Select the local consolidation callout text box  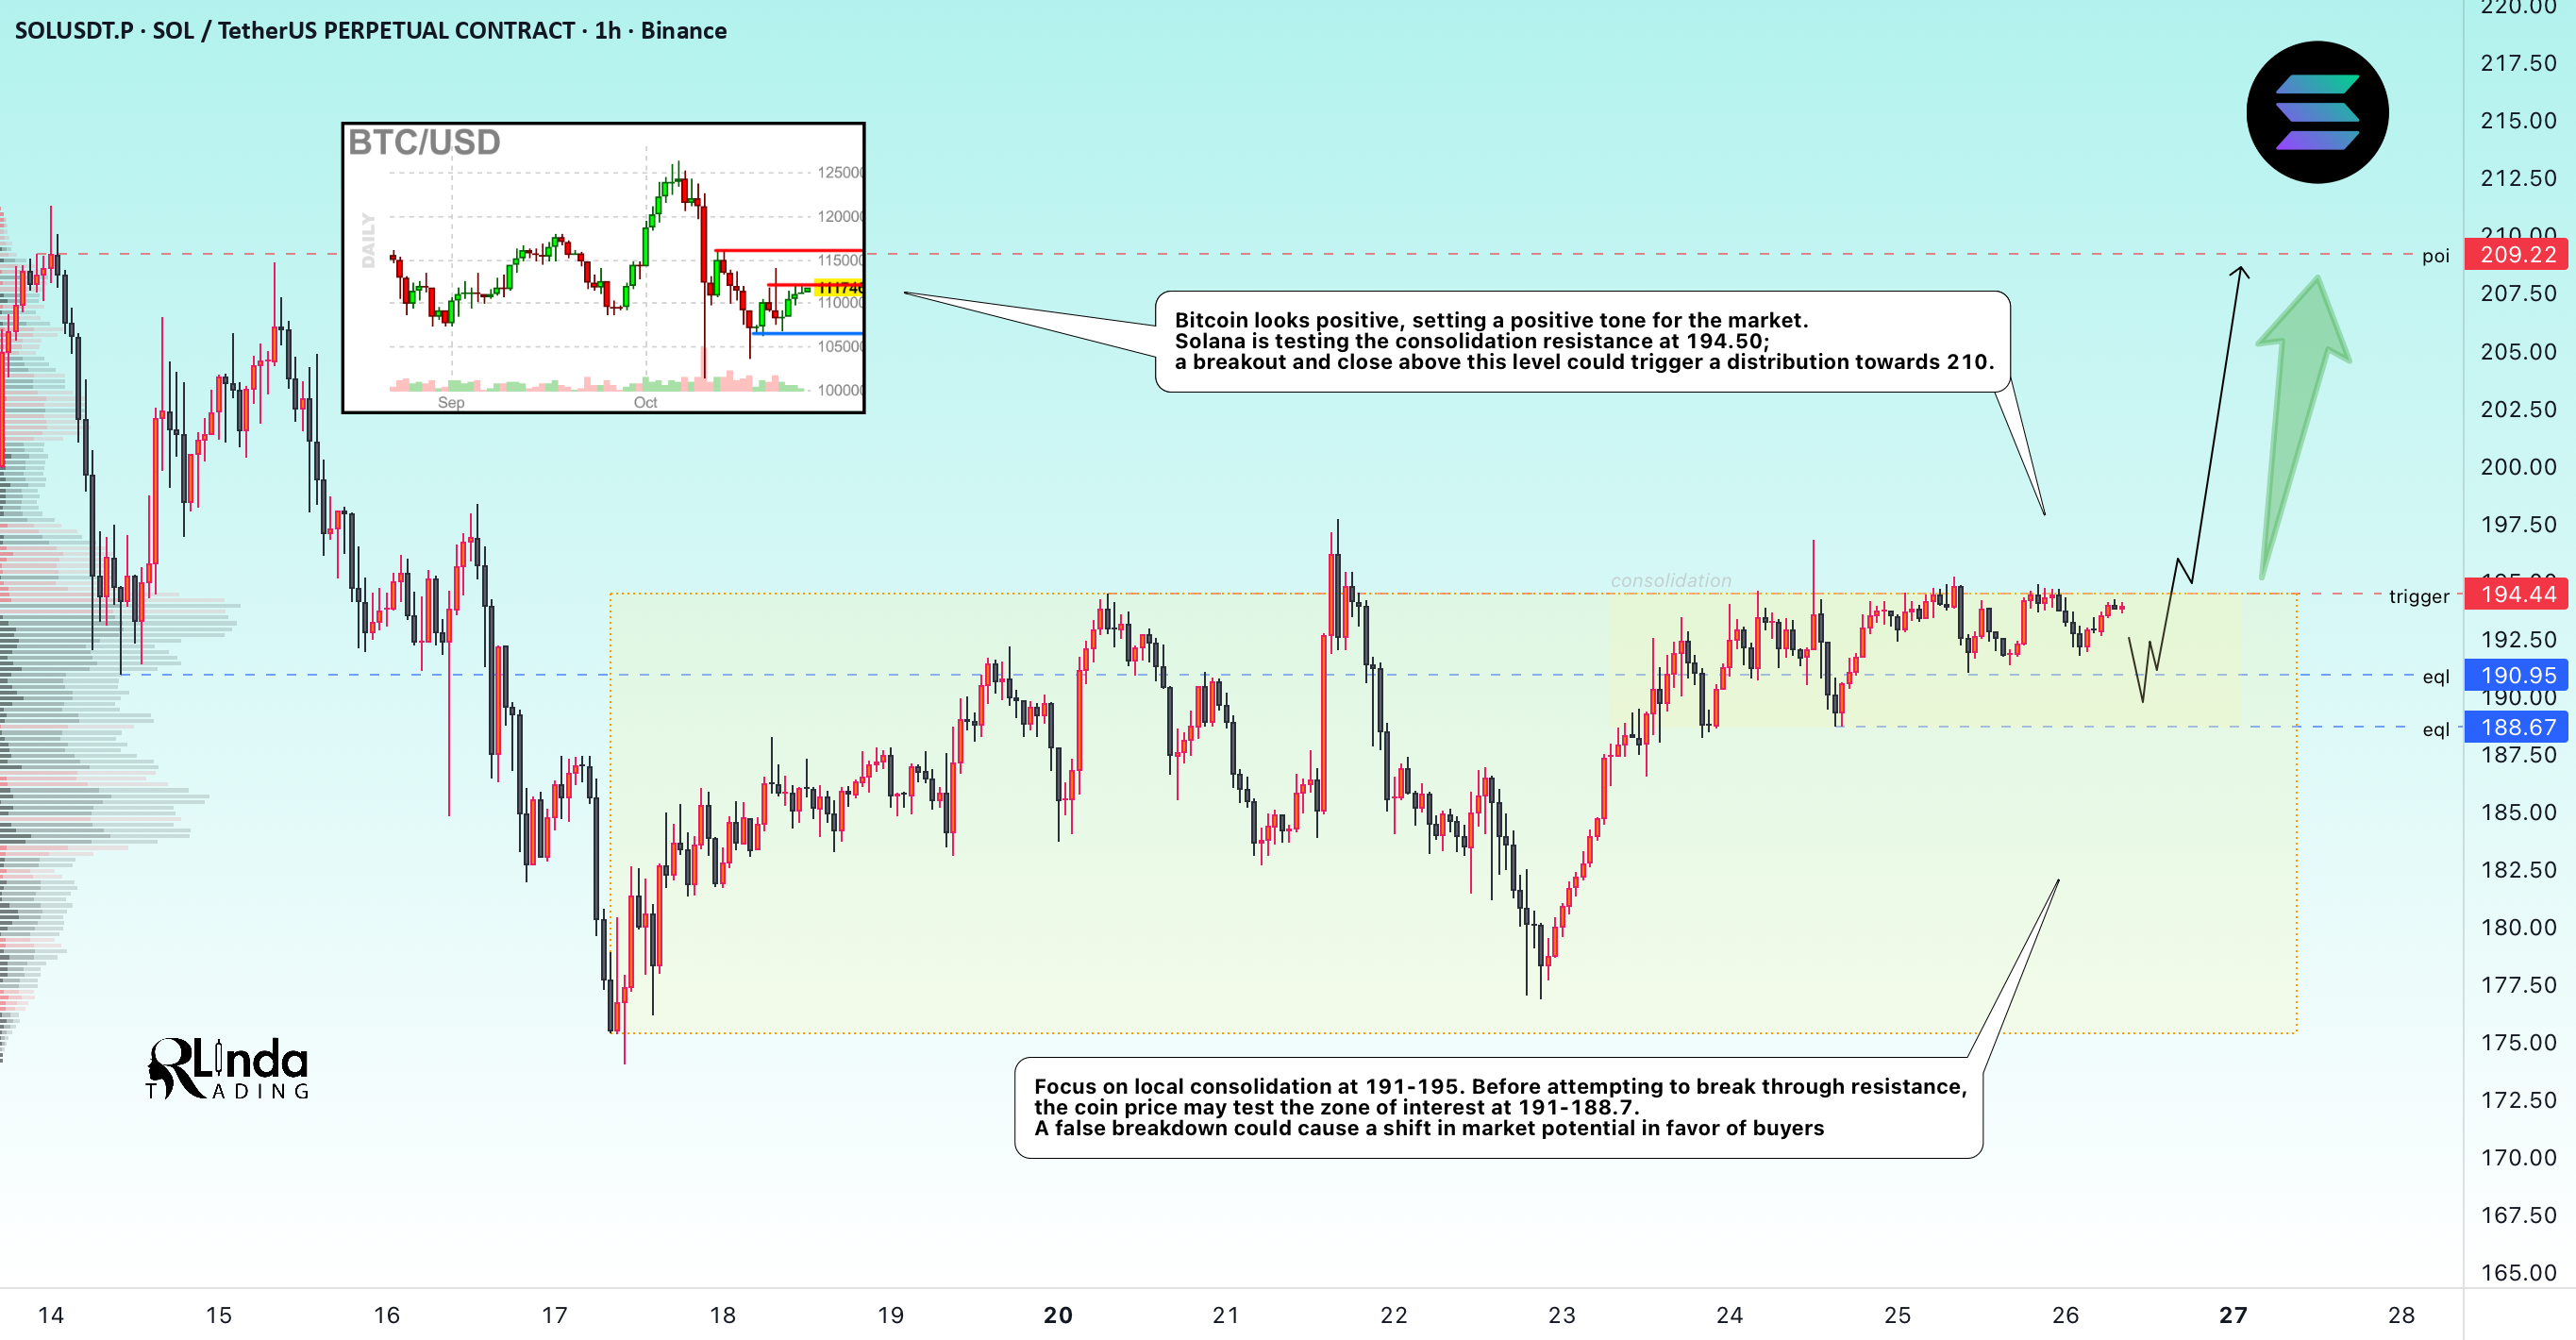tap(1498, 1108)
